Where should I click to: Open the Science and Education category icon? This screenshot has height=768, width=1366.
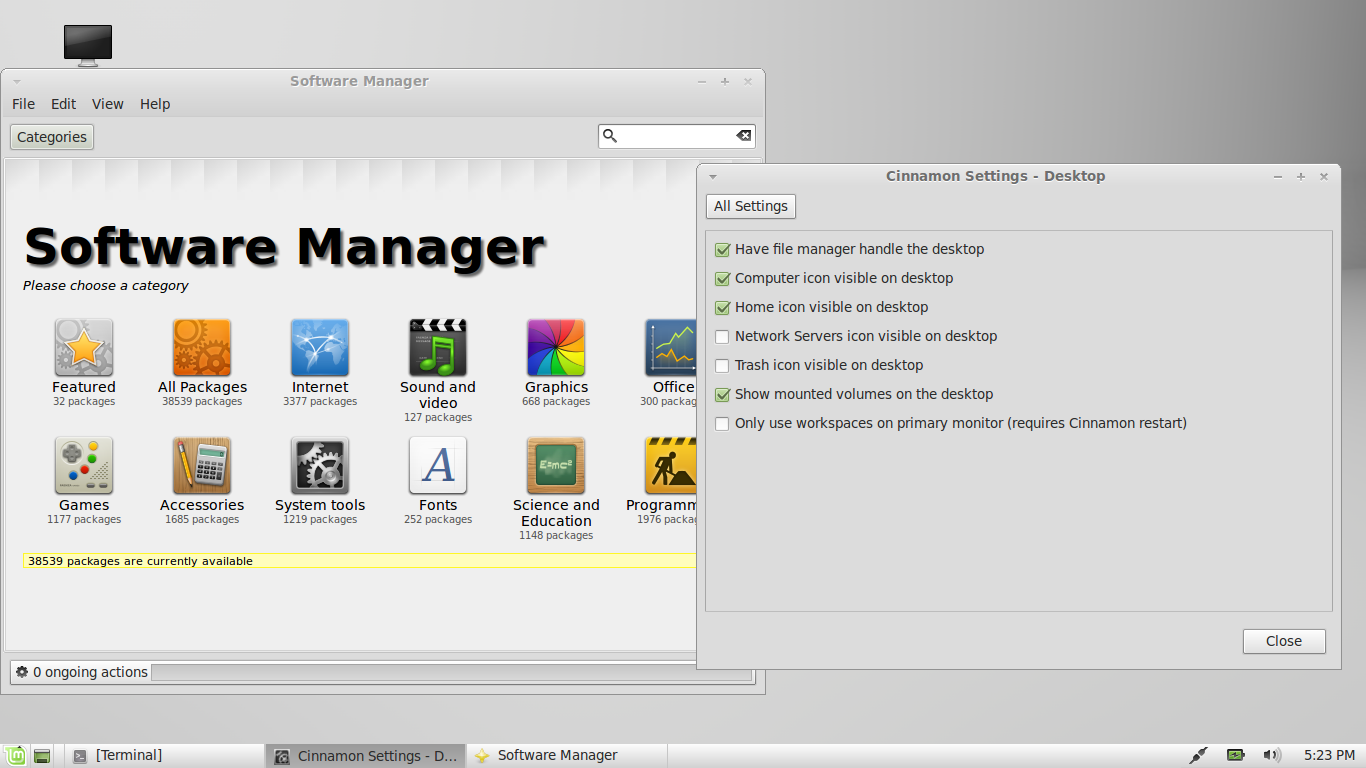(556, 466)
